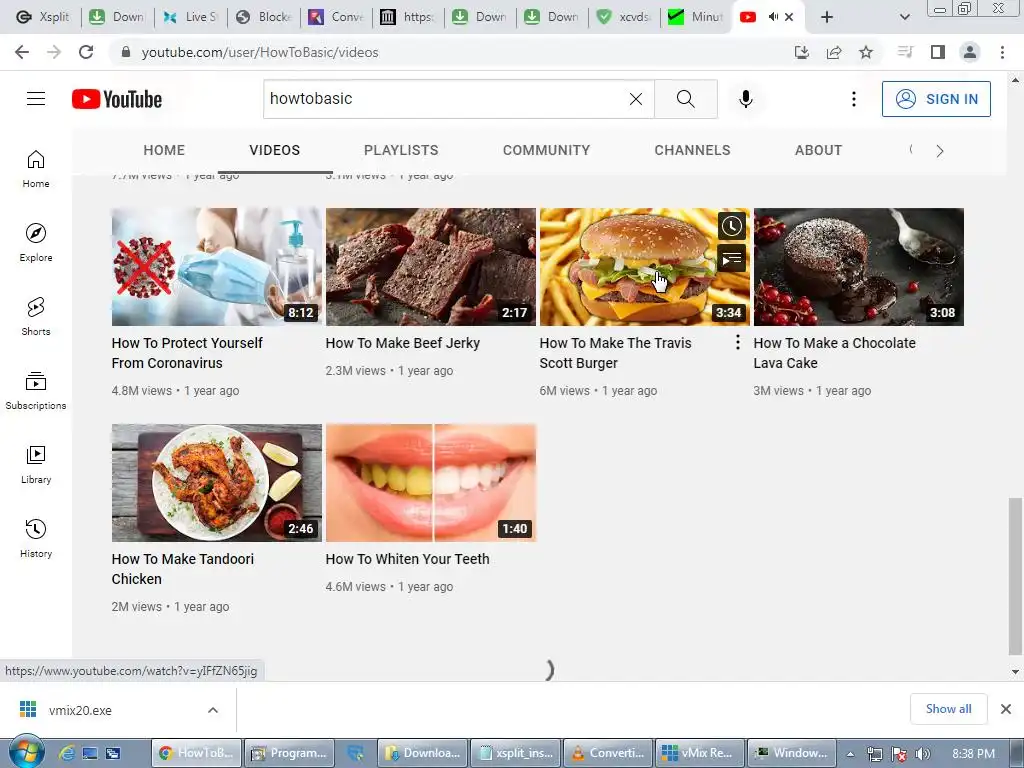Click Show all downloads
This screenshot has width=1024, height=768.
[x=948, y=709]
